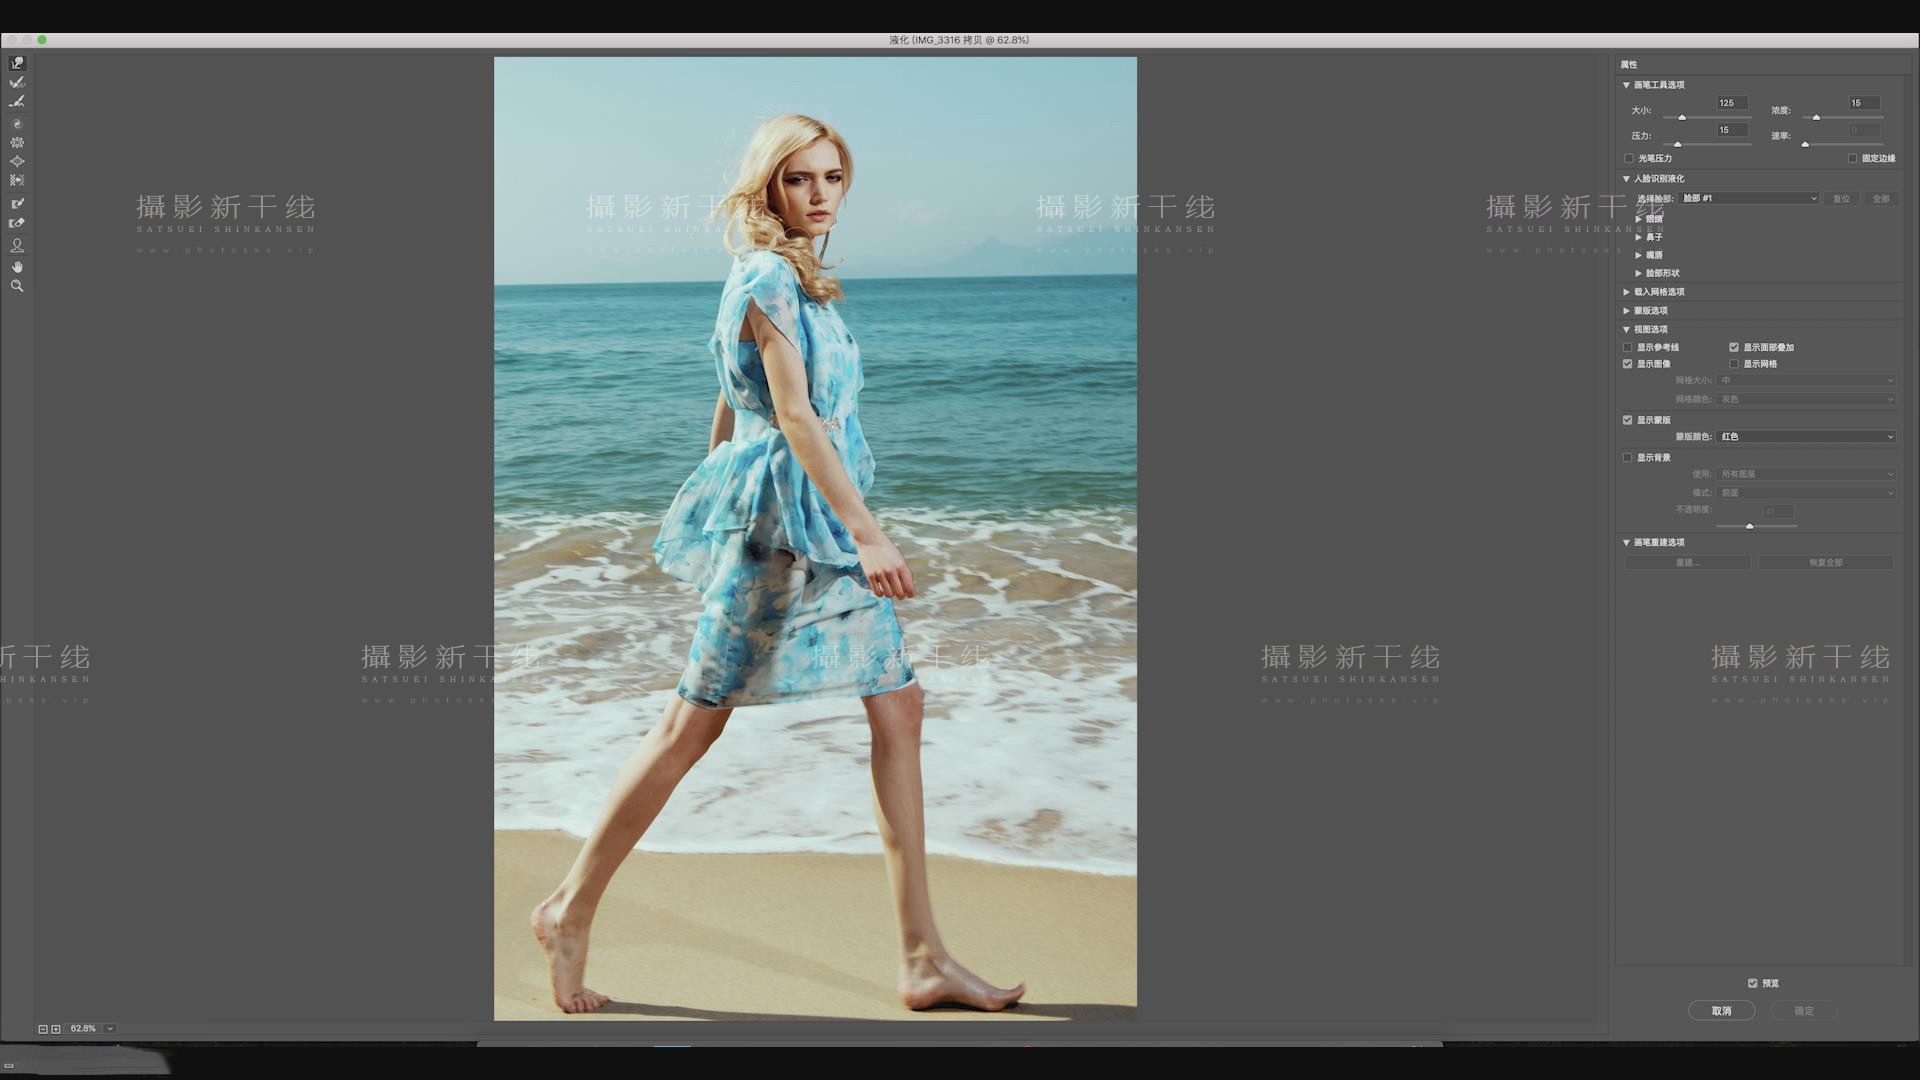Open 网格大小 mesh size dropdown

coord(1806,380)
